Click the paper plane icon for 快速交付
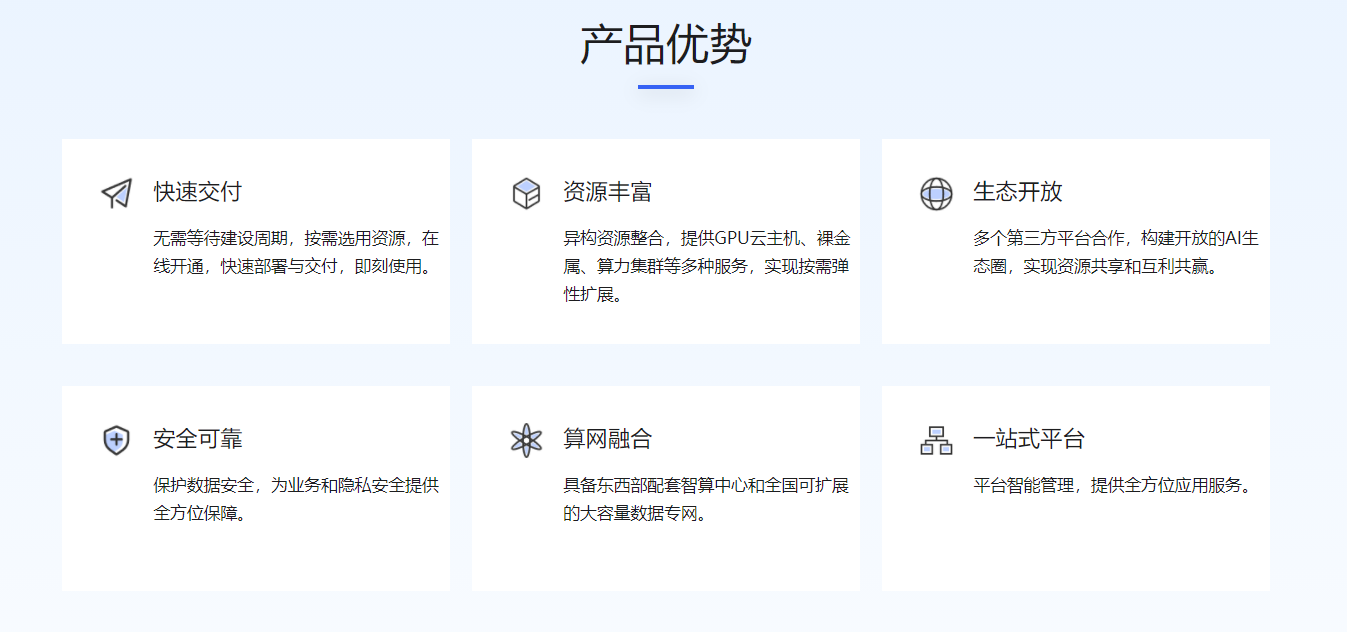Screen dimensions: 1347x632 (117, 193)
